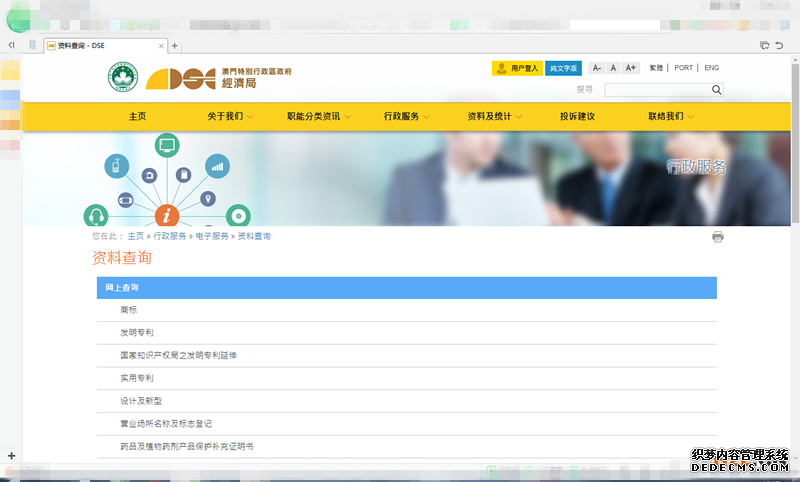
Task: Switch language to PORT
Action: [683, 68]
